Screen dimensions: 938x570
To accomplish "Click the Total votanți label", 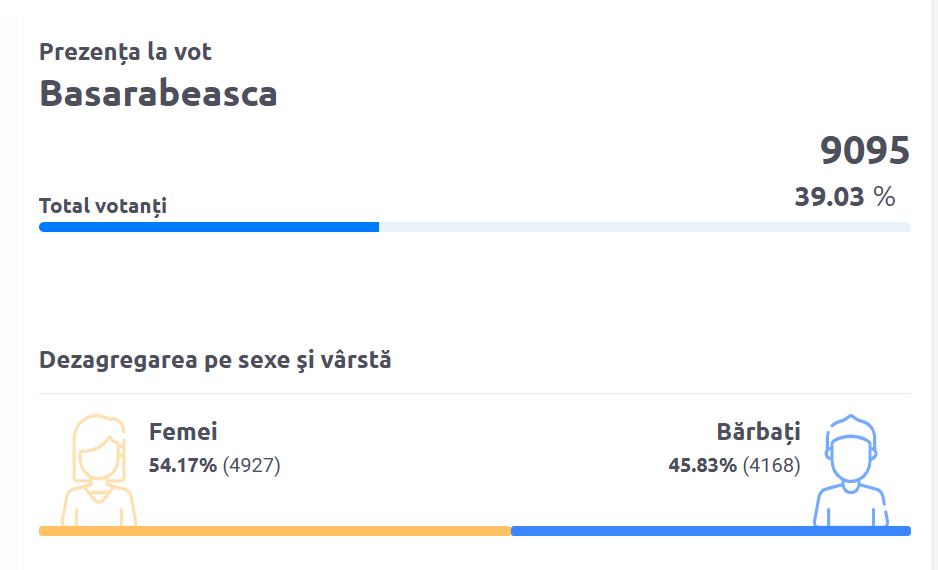I will point(102,206).
